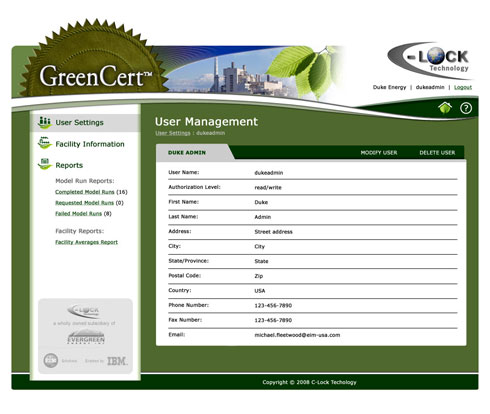Click DELETE USER button
This screenshot has height=414, width=490.
pos(437,153)
